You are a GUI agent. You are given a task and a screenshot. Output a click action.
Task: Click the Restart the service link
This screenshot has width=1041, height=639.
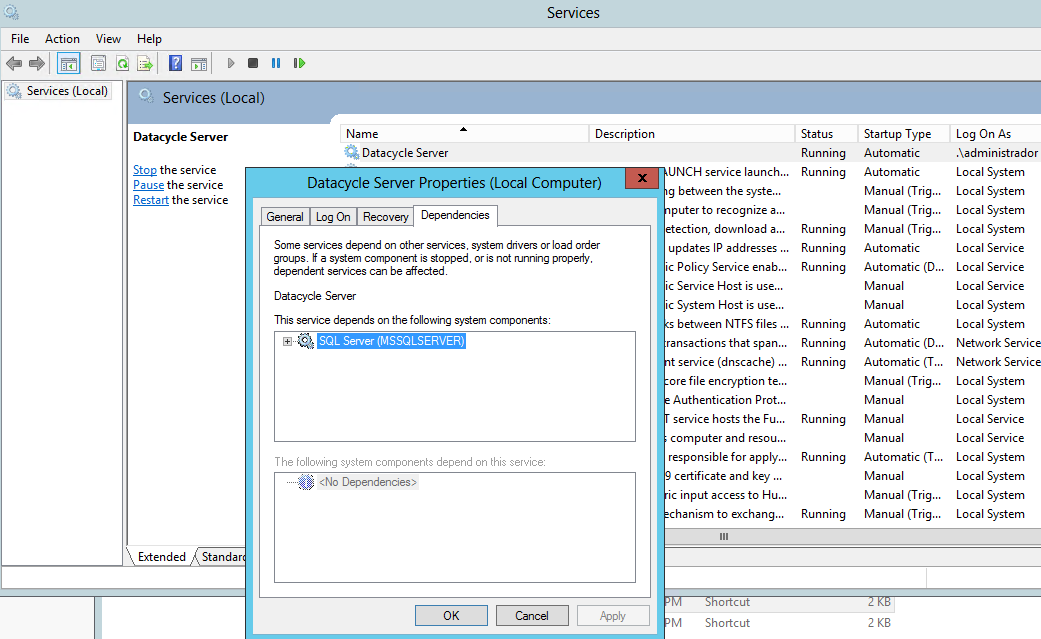click(x=151, y=200)
